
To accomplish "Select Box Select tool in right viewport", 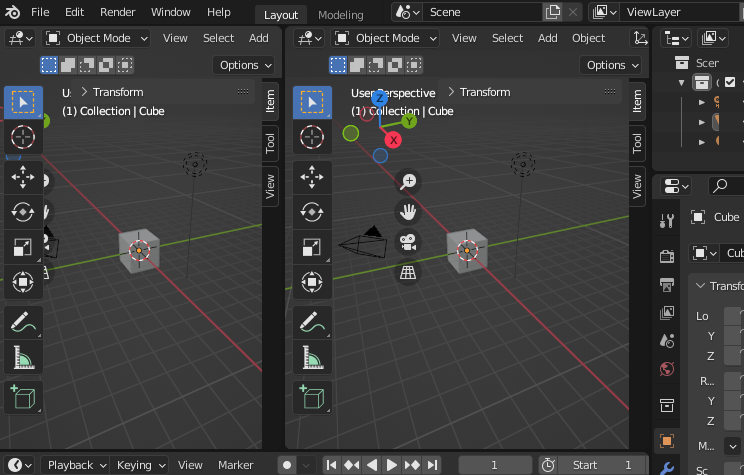I will [312, 102].
